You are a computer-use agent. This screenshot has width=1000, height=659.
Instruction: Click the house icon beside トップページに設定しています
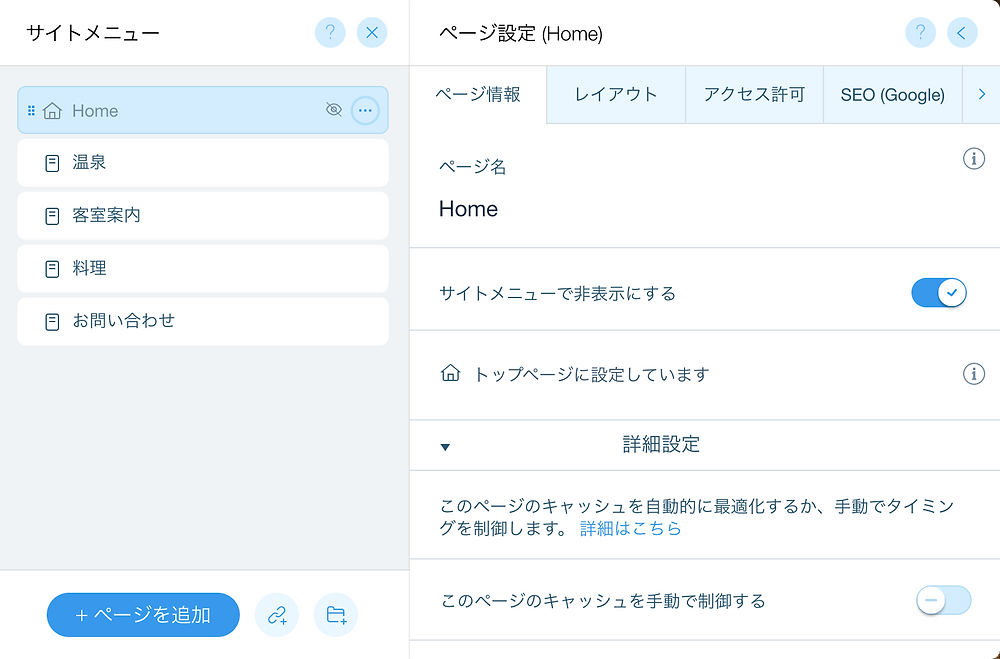pos(450,373)
